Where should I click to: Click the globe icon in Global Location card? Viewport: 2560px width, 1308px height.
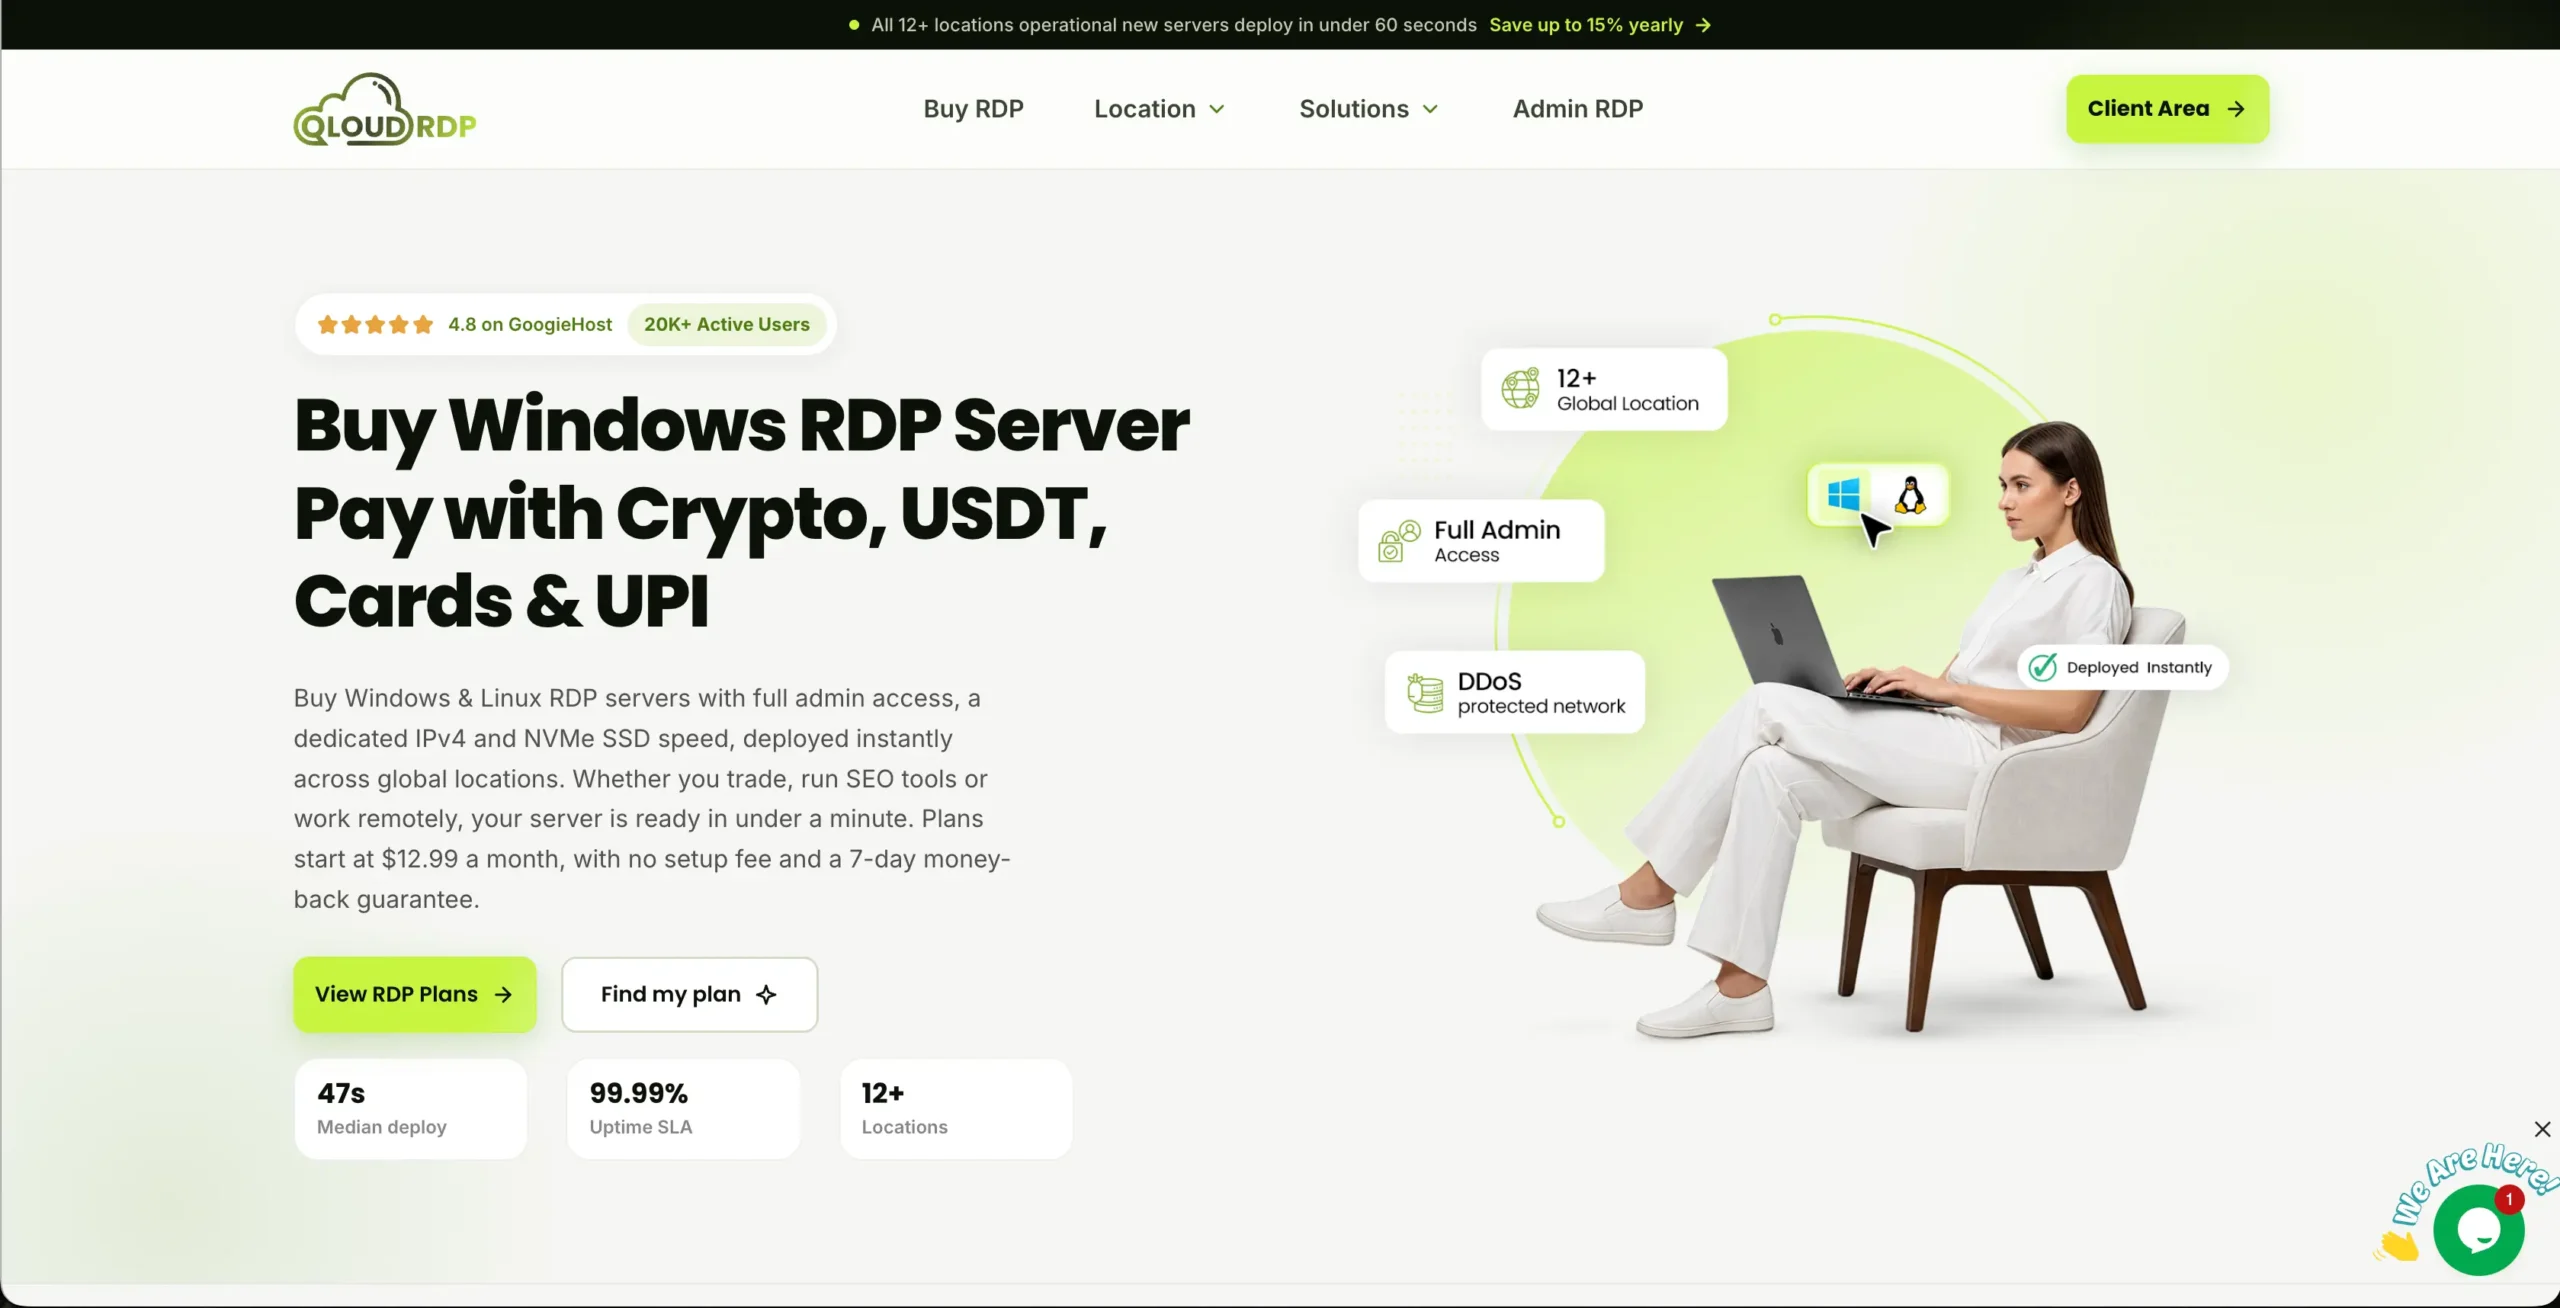(1521, 389)
